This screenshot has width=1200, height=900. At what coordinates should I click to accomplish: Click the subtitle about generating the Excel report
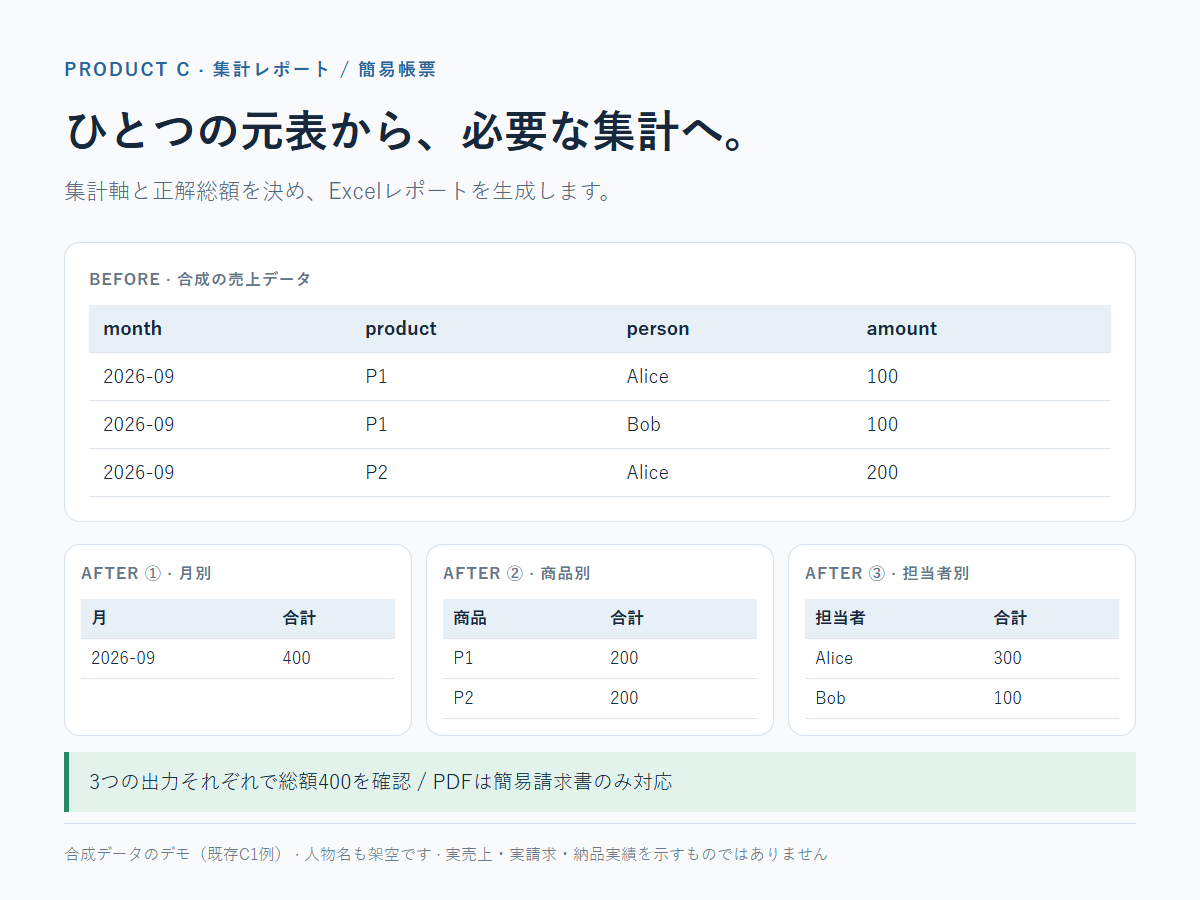(x=338, y=191)
